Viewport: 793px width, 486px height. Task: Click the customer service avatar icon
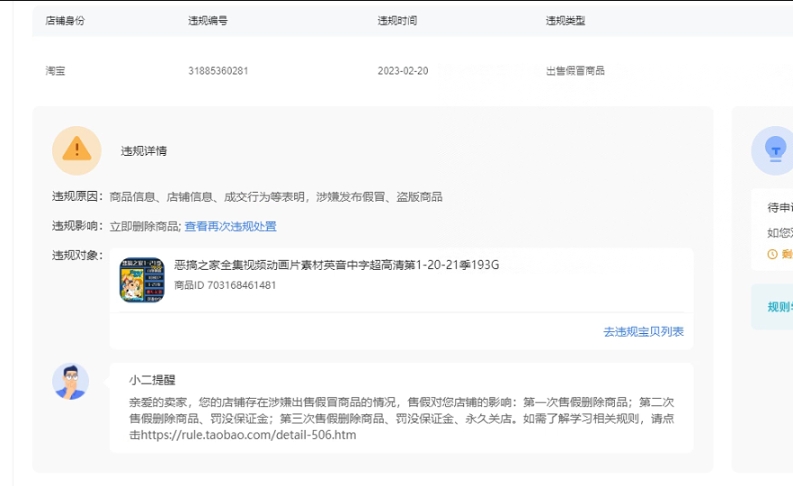click(x=70, y=381)
